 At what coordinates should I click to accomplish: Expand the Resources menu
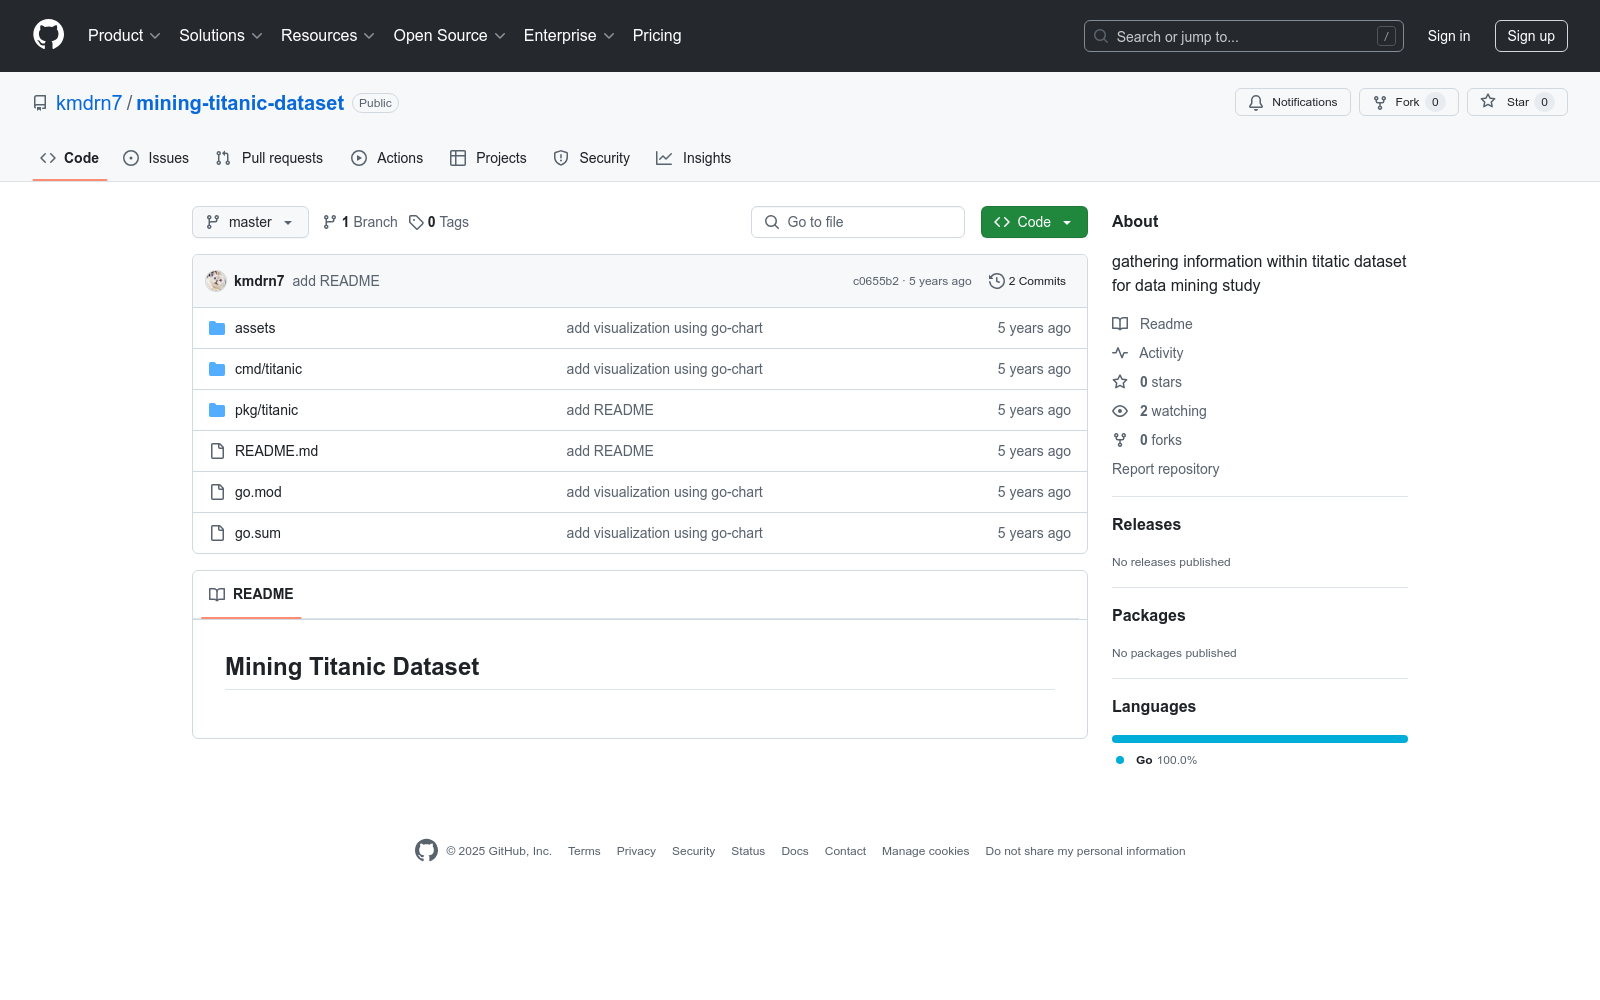click(328, 35)
